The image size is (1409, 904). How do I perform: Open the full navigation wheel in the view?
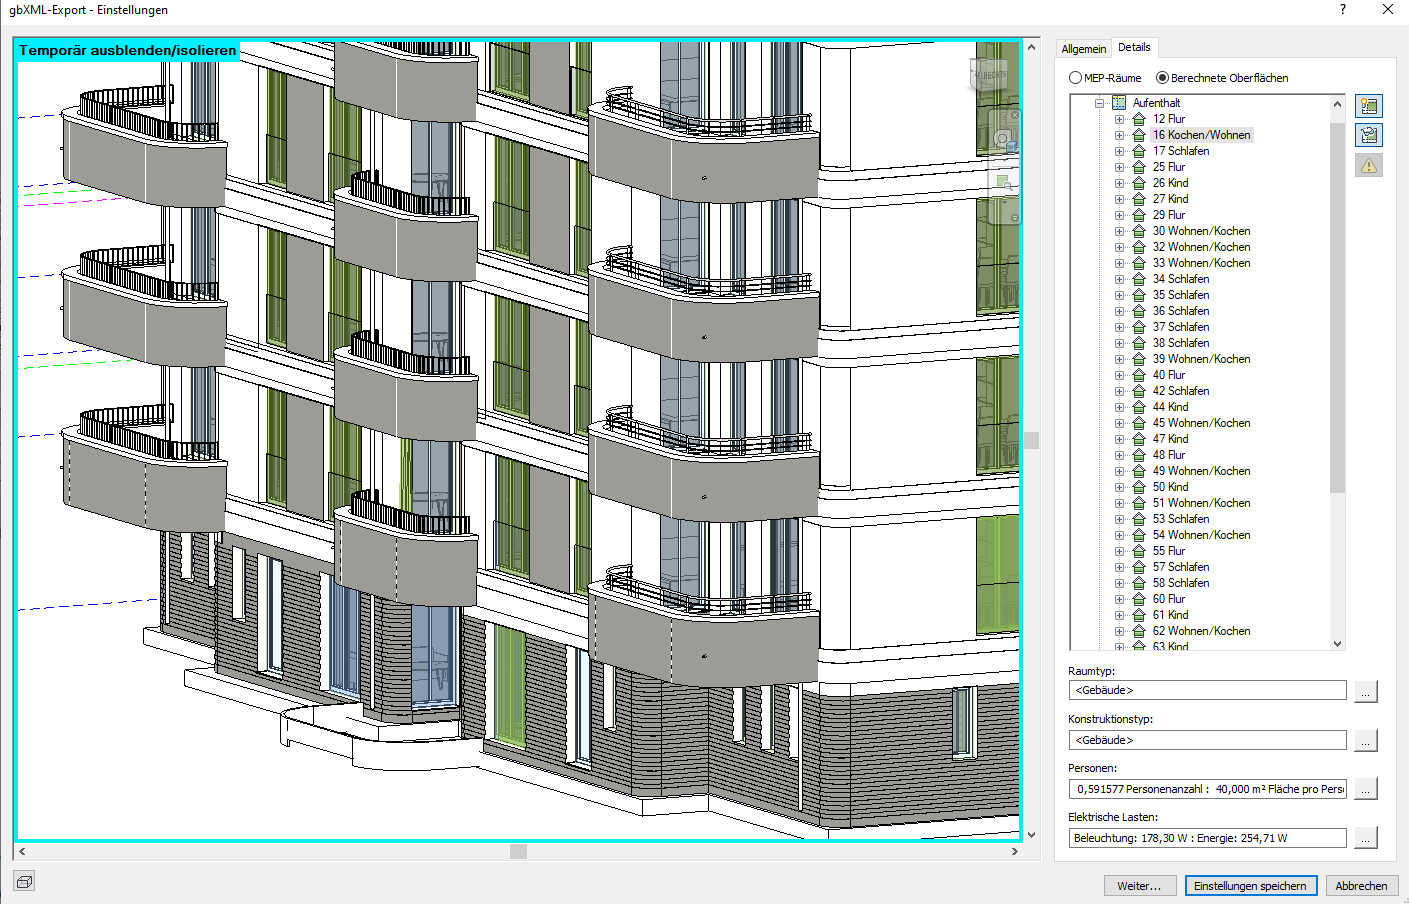[1003, 138]
